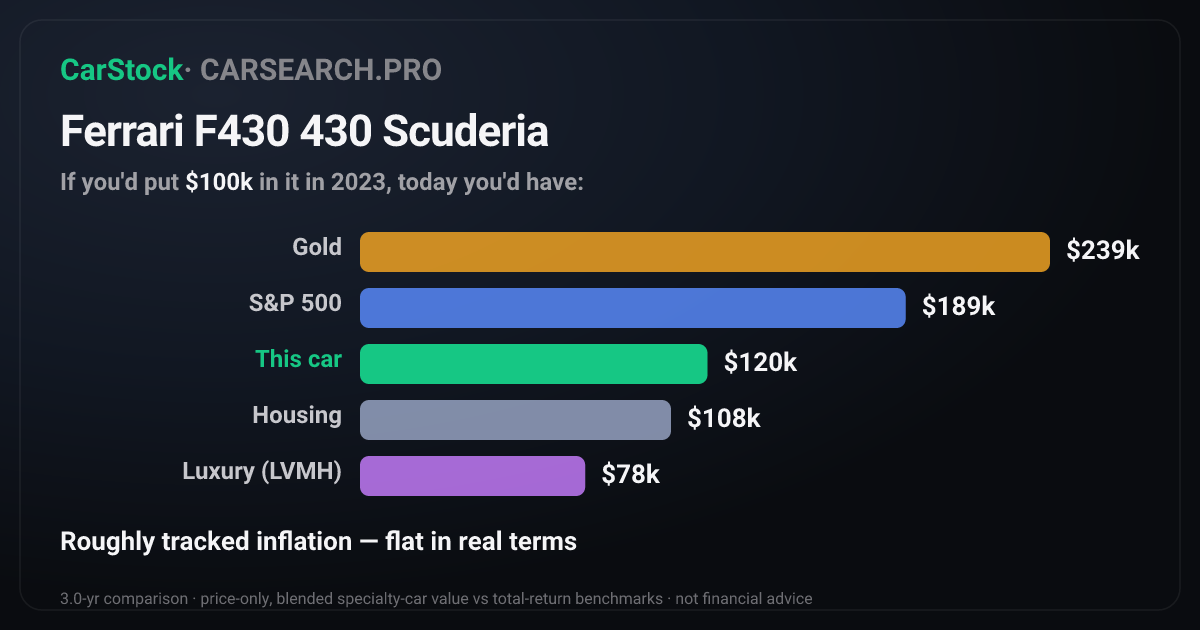Select the This car label

tap(298, 359)
